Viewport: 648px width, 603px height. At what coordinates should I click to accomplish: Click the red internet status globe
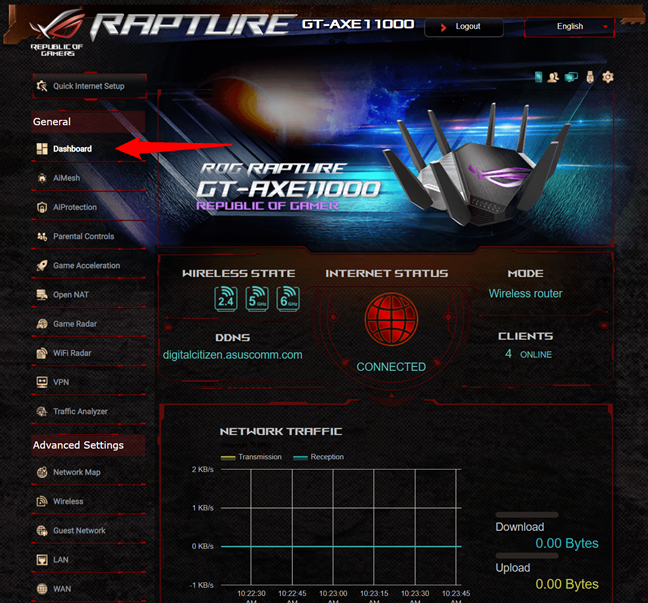coord(391,319)
